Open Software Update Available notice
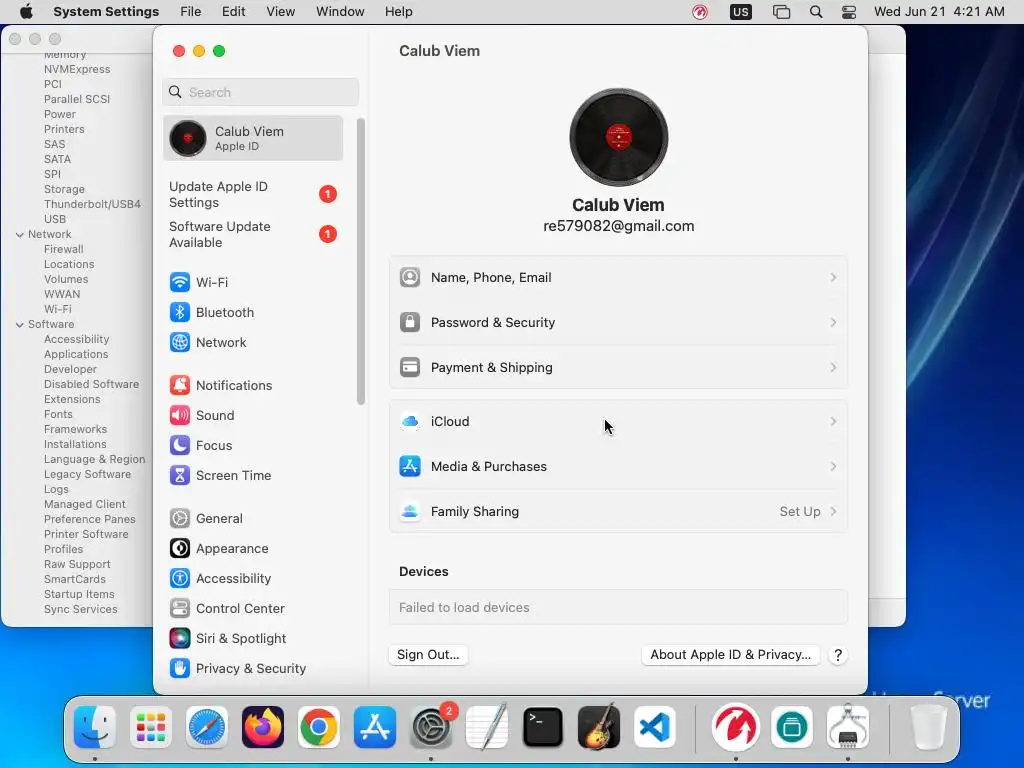Screen dimensions: 1024x768 (253, 234)
